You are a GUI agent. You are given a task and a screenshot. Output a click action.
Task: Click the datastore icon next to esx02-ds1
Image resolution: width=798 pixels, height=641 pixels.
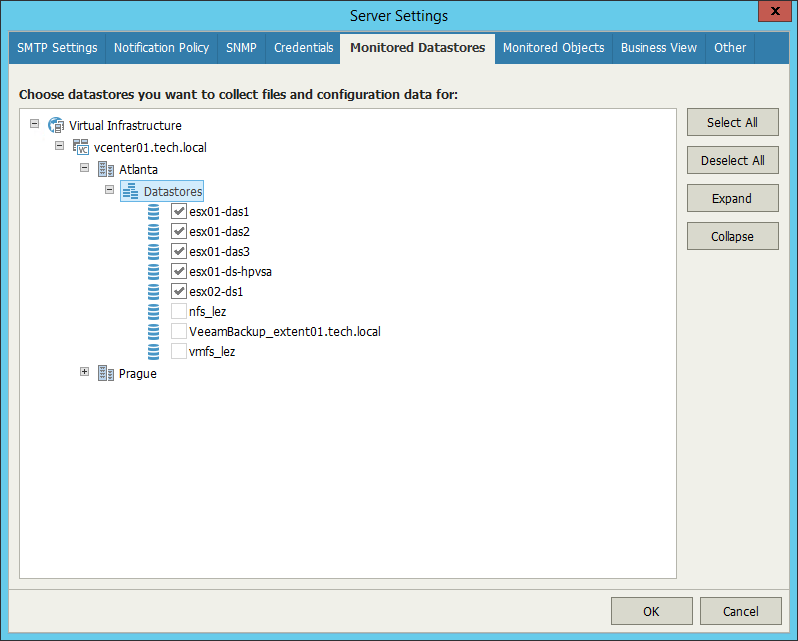(x=153, y=292)
